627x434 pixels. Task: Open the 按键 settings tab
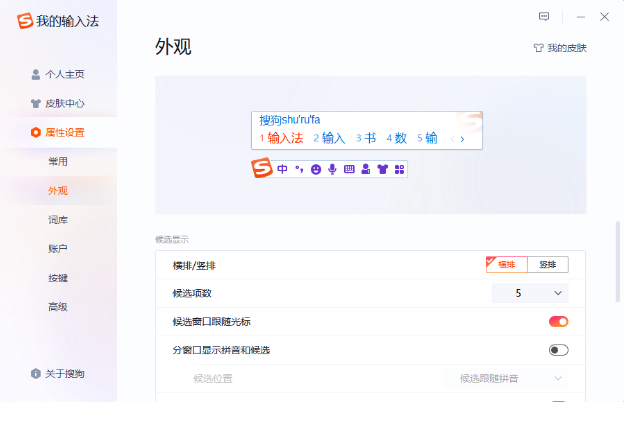[x=58, y=278]
